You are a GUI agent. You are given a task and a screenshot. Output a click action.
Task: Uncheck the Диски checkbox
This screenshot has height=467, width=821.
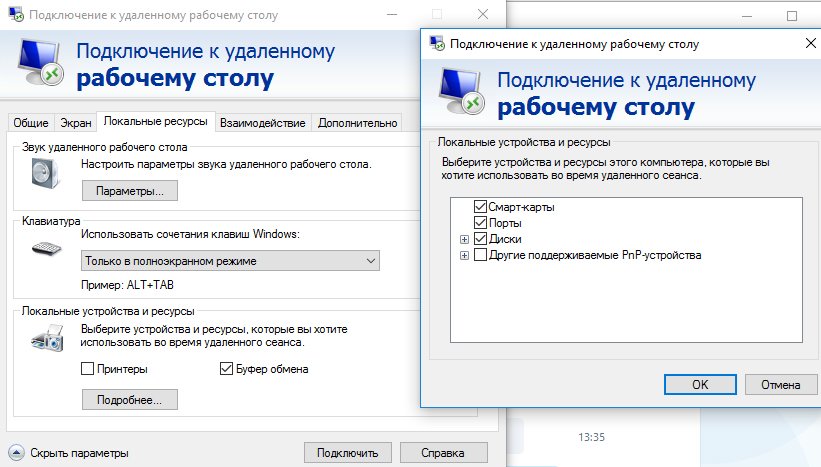point(480,239)
